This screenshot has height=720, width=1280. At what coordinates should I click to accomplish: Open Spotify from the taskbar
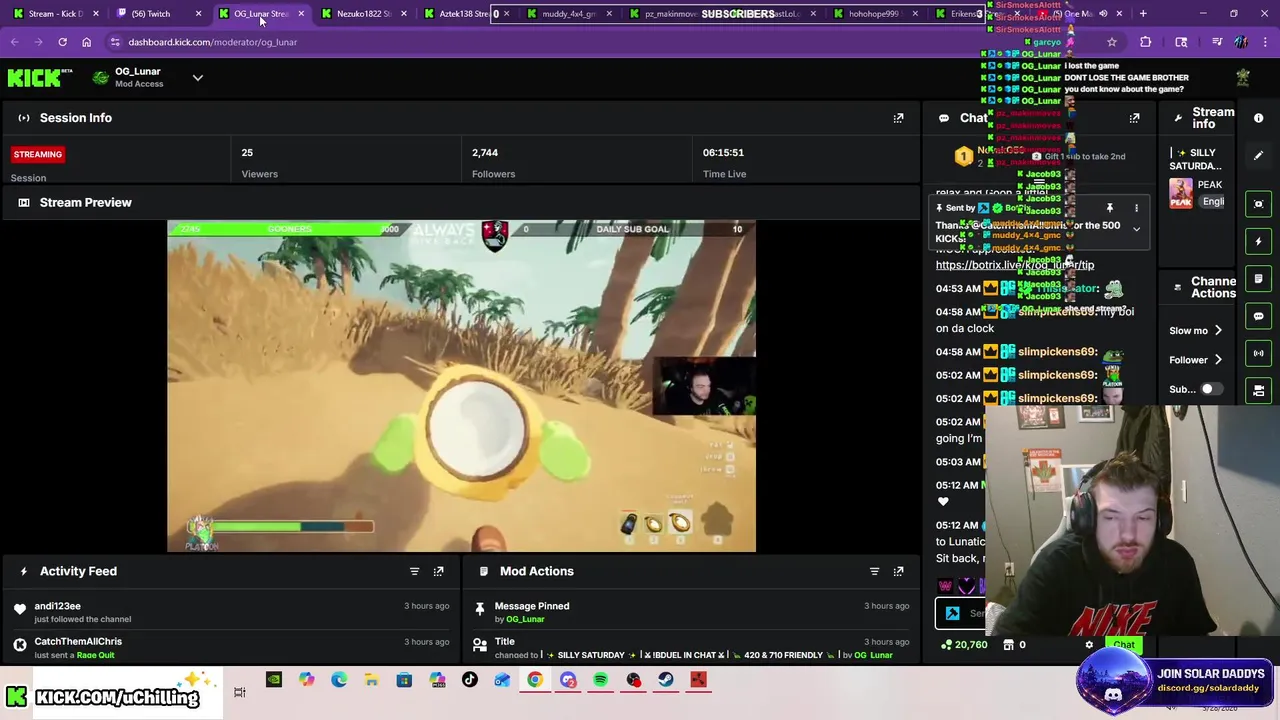600,680
